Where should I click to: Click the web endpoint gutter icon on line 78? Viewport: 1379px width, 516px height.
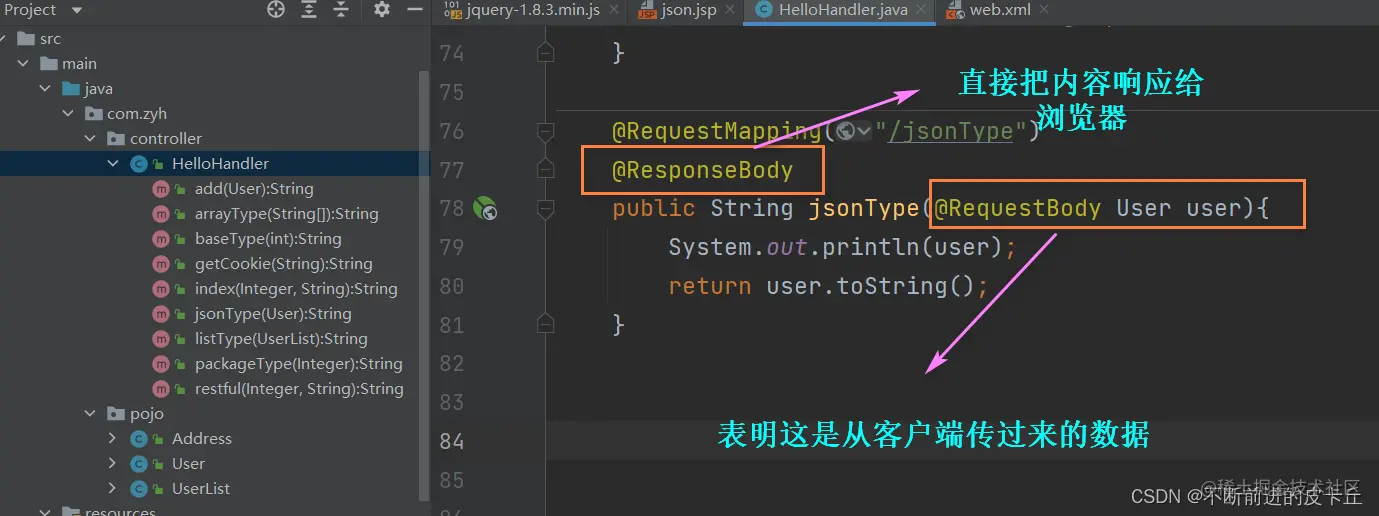tap(485, 208)
